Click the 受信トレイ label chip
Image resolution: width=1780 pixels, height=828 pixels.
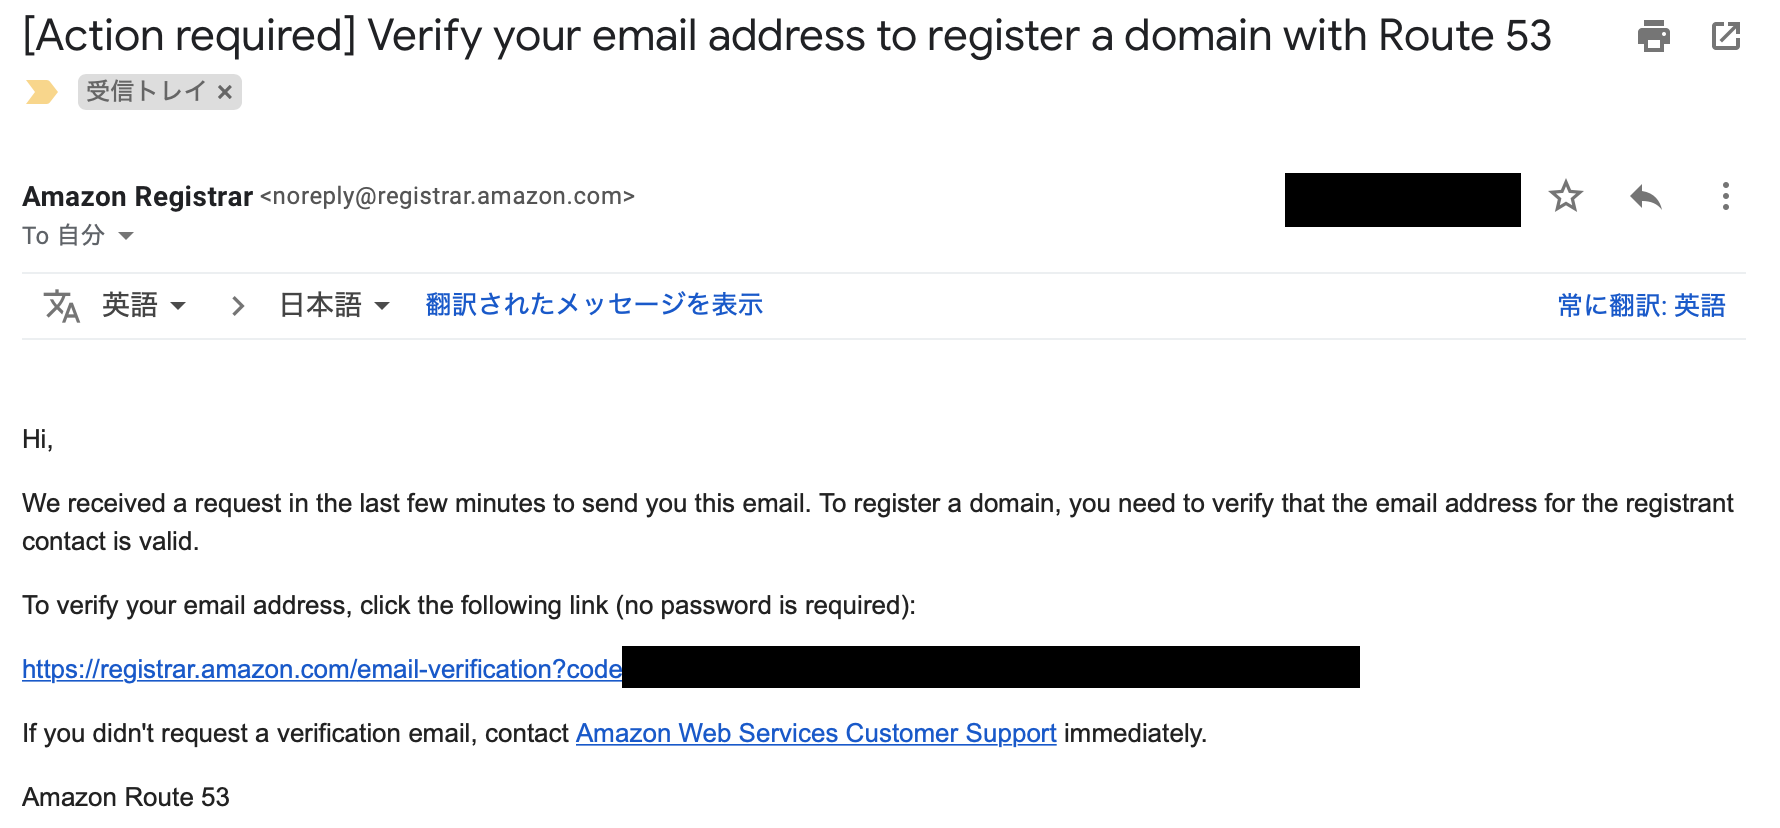point(146,92)
